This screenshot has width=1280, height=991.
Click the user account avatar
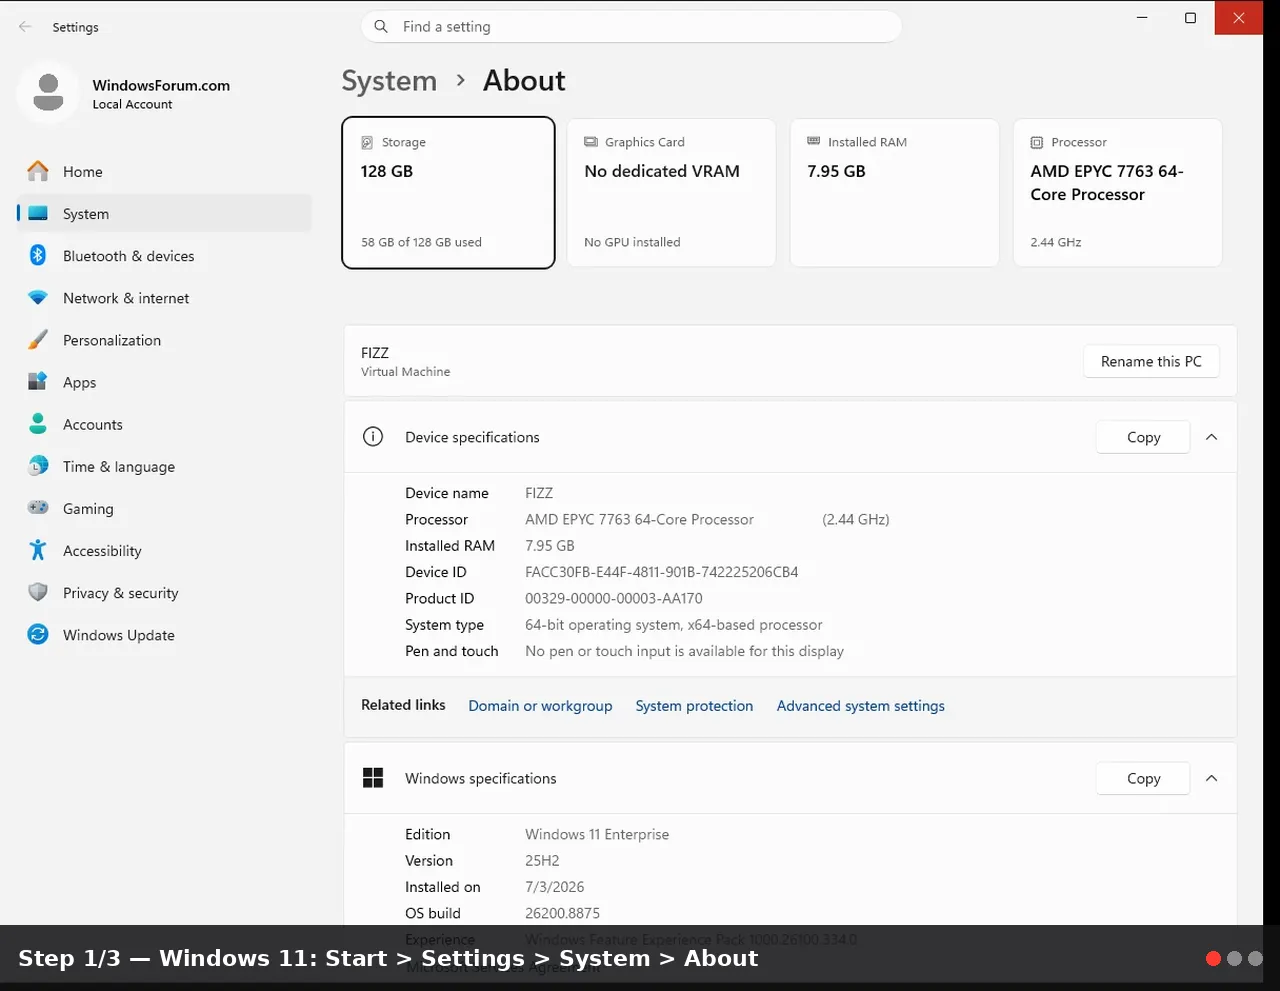point(48,93)
